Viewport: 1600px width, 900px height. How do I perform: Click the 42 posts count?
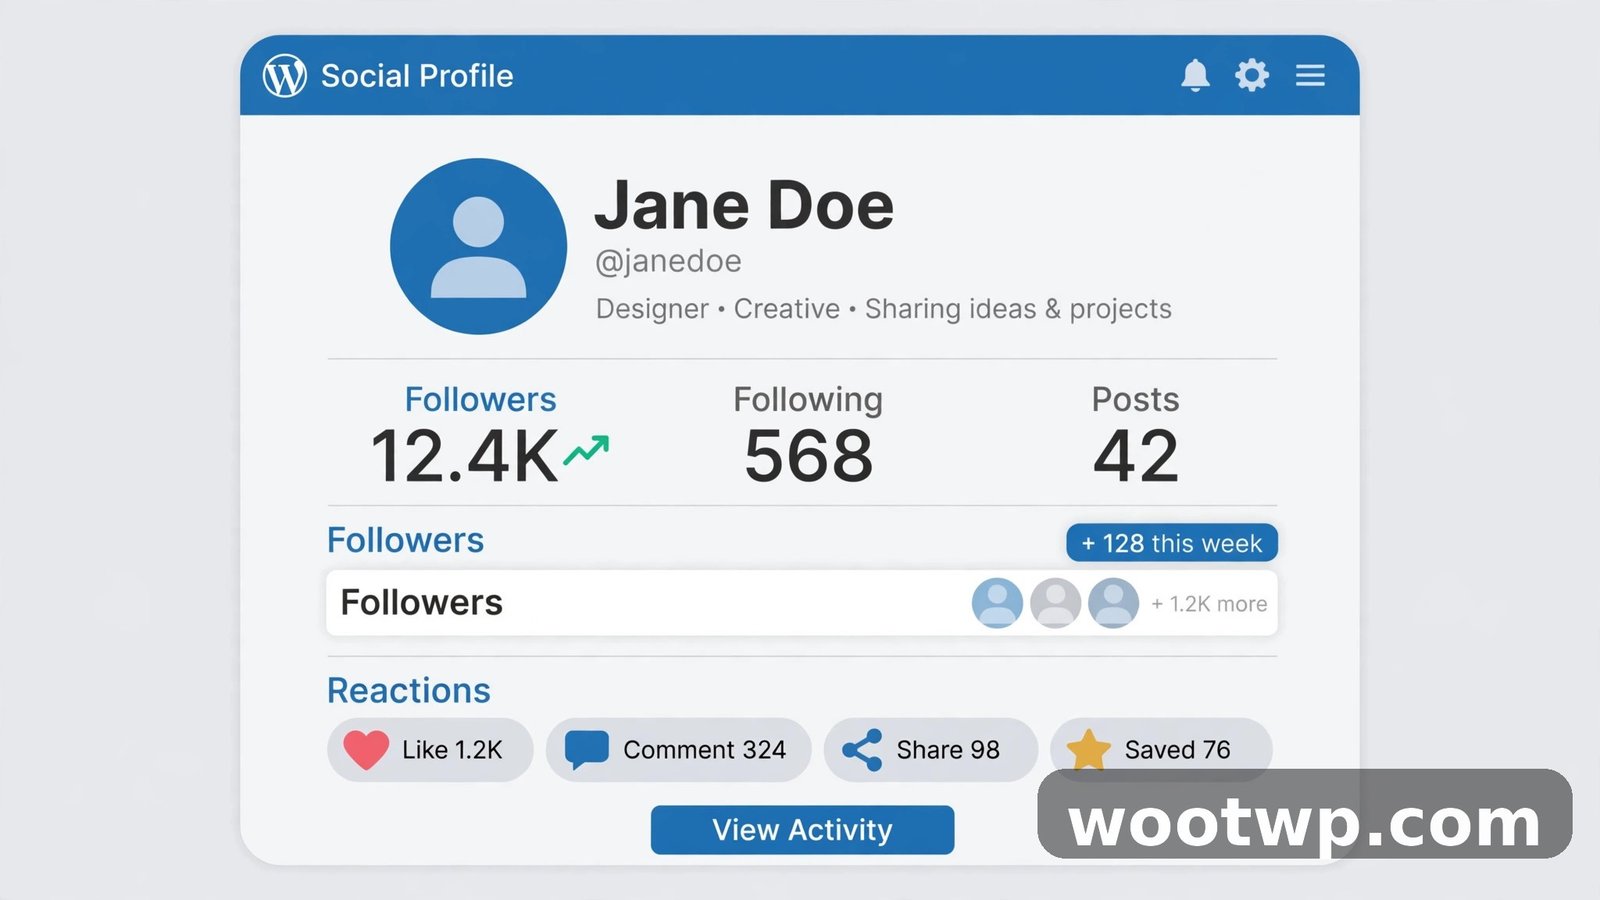tap(1136, 457)
